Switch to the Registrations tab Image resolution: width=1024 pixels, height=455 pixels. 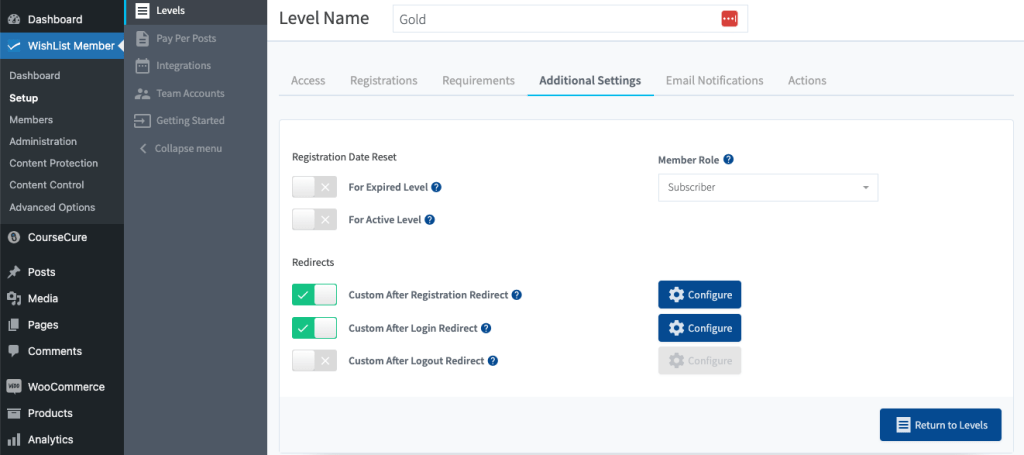[384, 80]
